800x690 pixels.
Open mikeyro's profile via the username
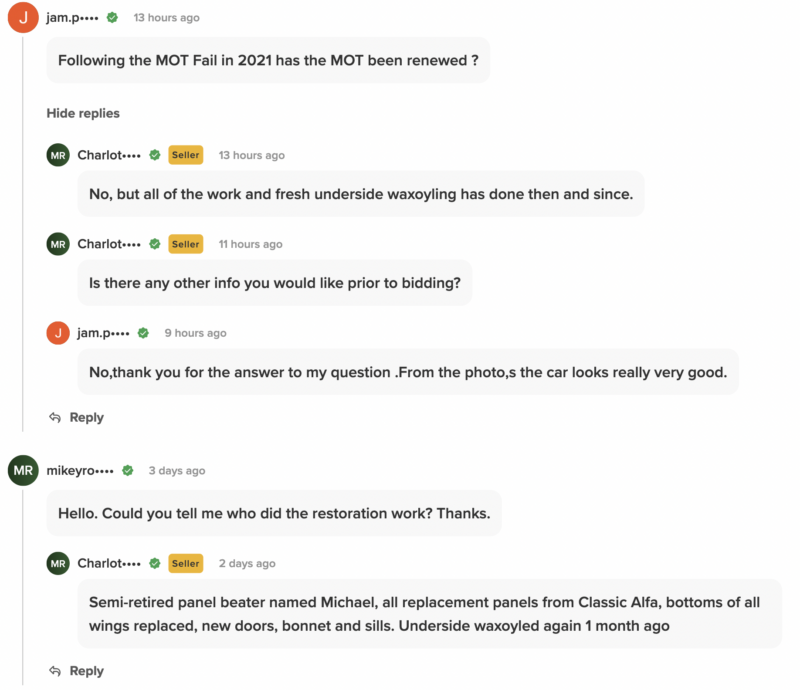point(80,471)
